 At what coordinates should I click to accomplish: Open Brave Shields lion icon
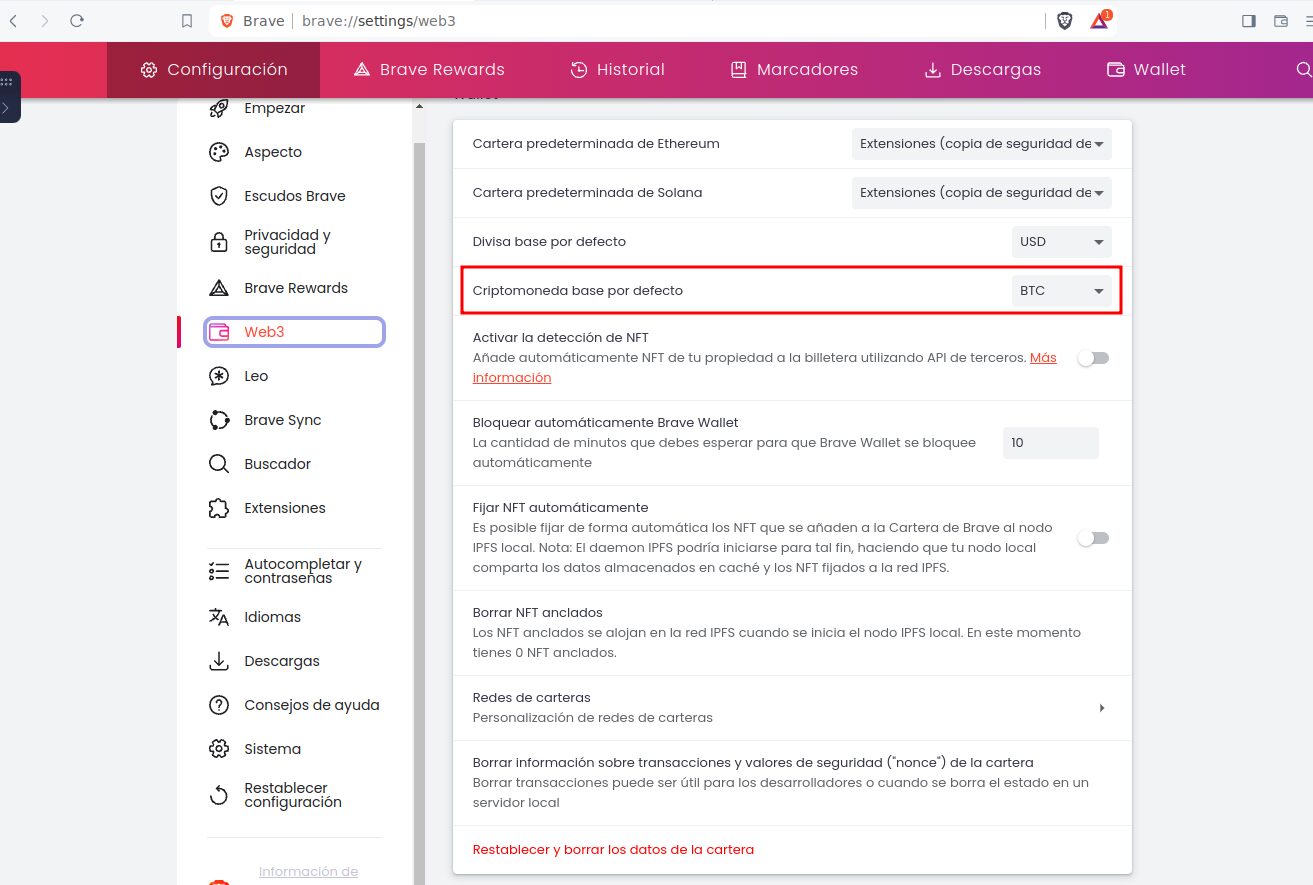[1065, 20]
